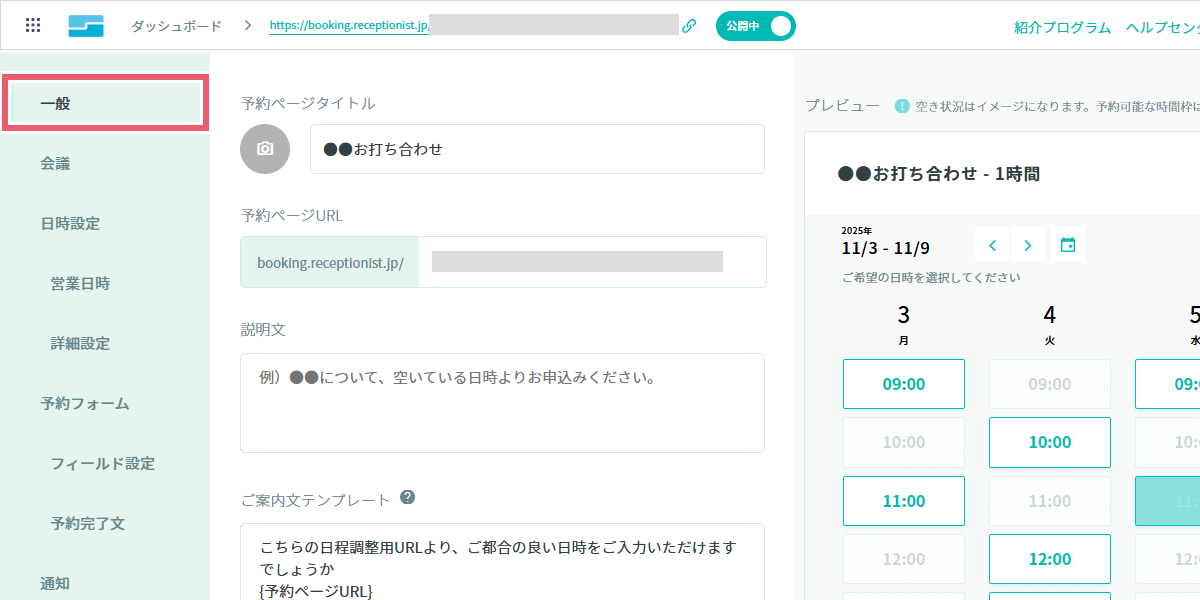1200x600 pixels.
Task: Click the previous week arrow in preview
Action: pyautogui.click(x=991, y=243)
